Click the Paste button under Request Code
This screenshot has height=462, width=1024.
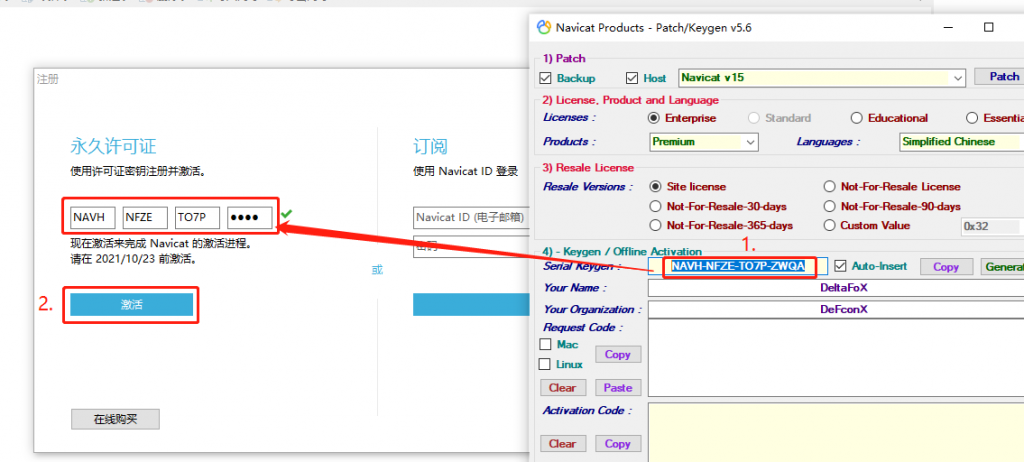click(618, 388)
